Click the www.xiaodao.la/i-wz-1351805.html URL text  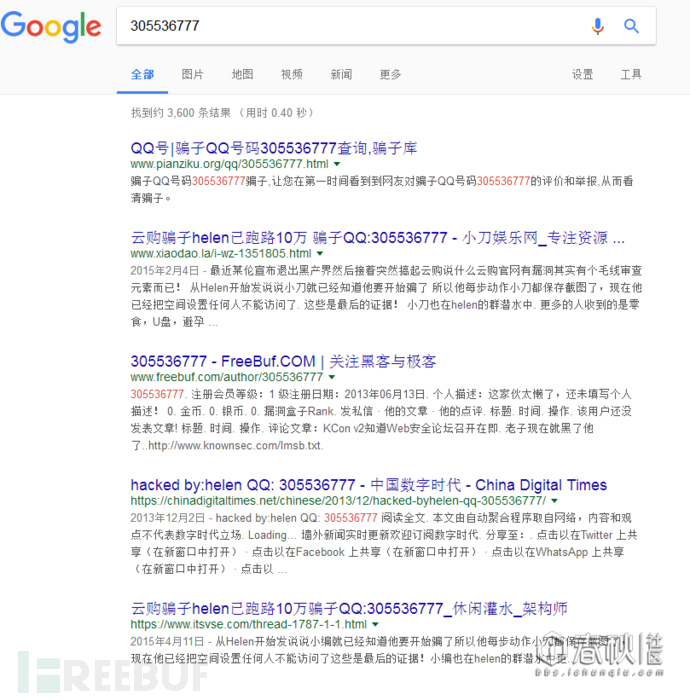click(x=221, y=254)
